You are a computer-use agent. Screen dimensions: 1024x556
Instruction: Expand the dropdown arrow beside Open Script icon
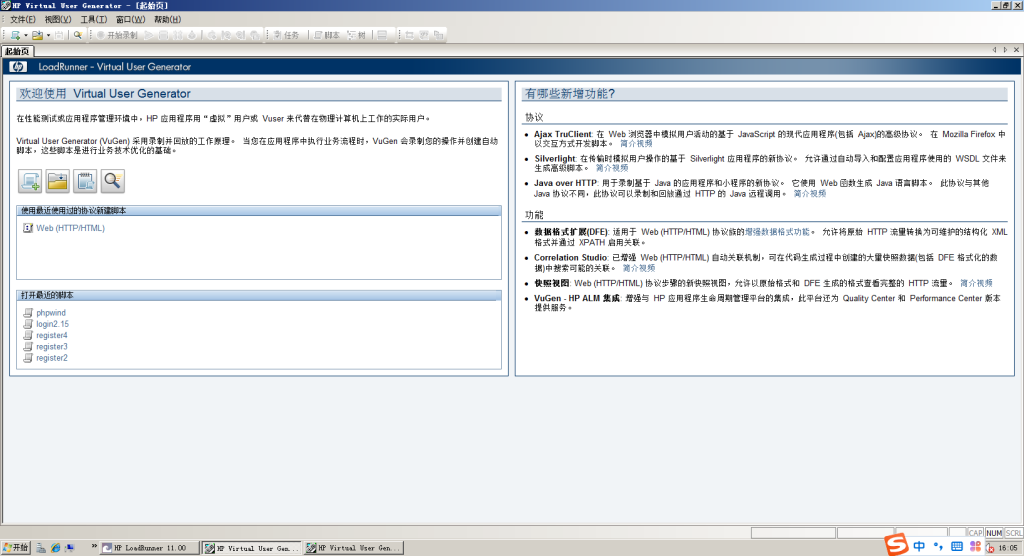48,35
